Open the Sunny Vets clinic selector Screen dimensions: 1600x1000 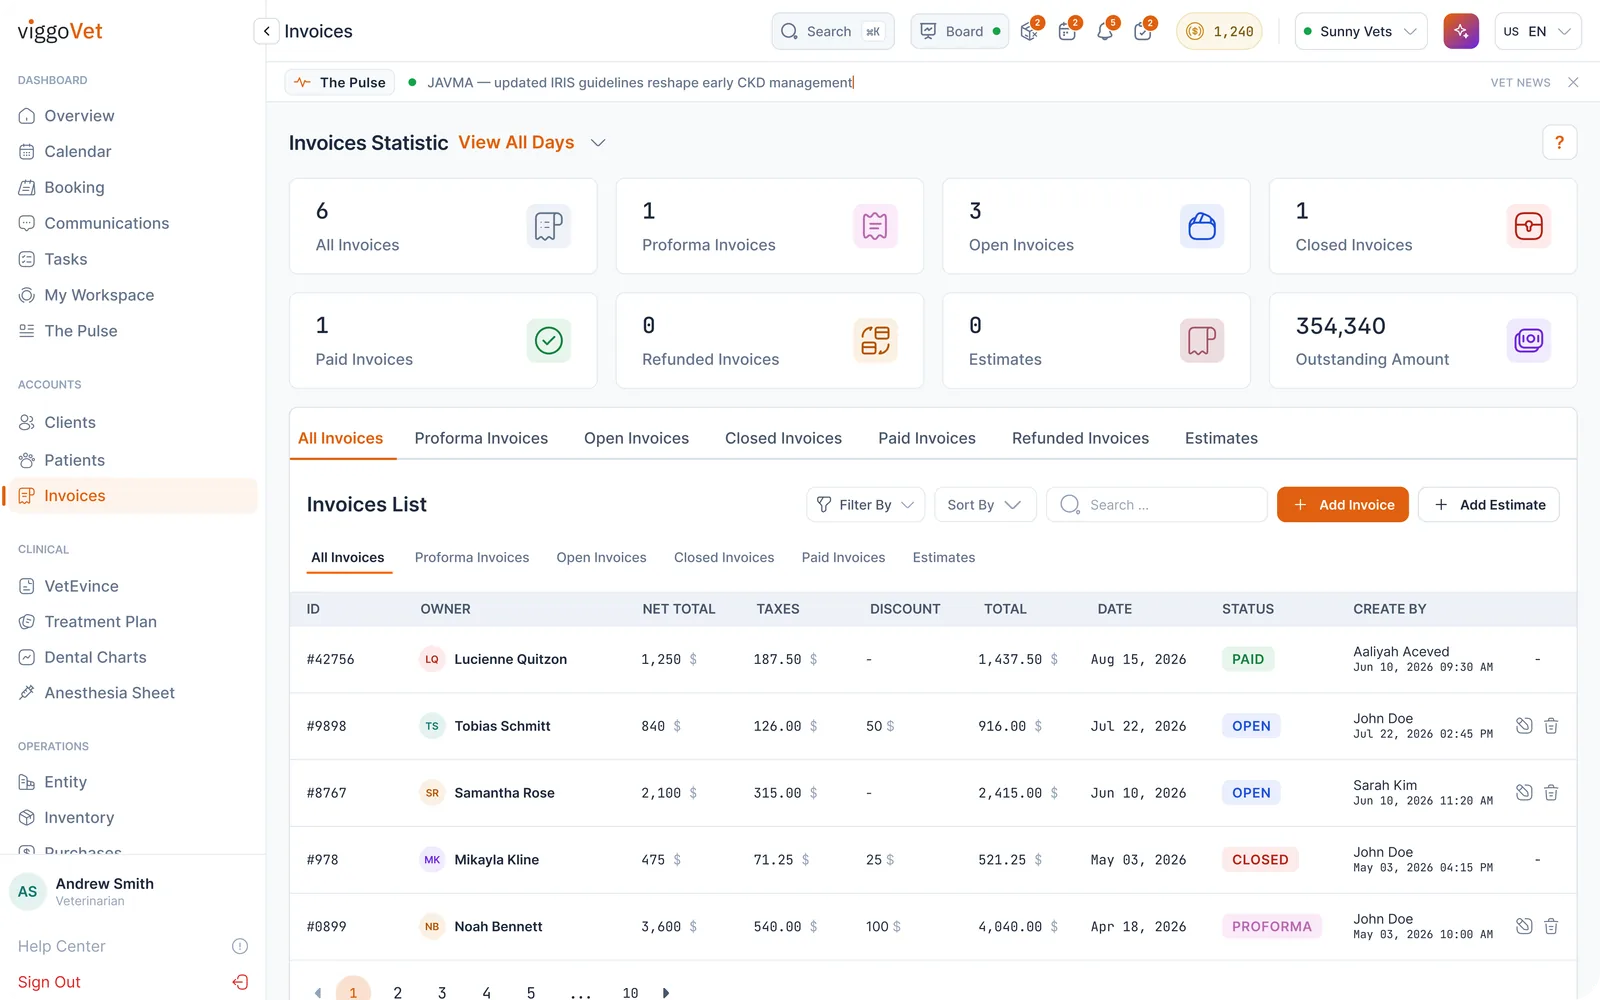[1361, 31]
